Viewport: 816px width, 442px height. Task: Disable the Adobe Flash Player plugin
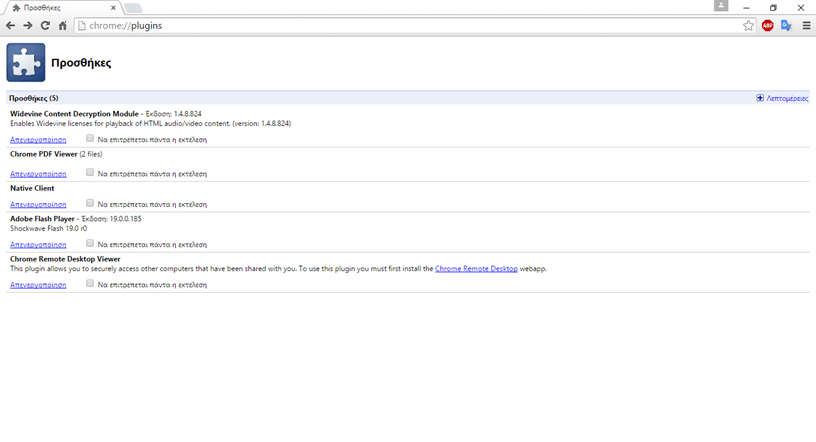pyautogui.click(x=38, y=244)
